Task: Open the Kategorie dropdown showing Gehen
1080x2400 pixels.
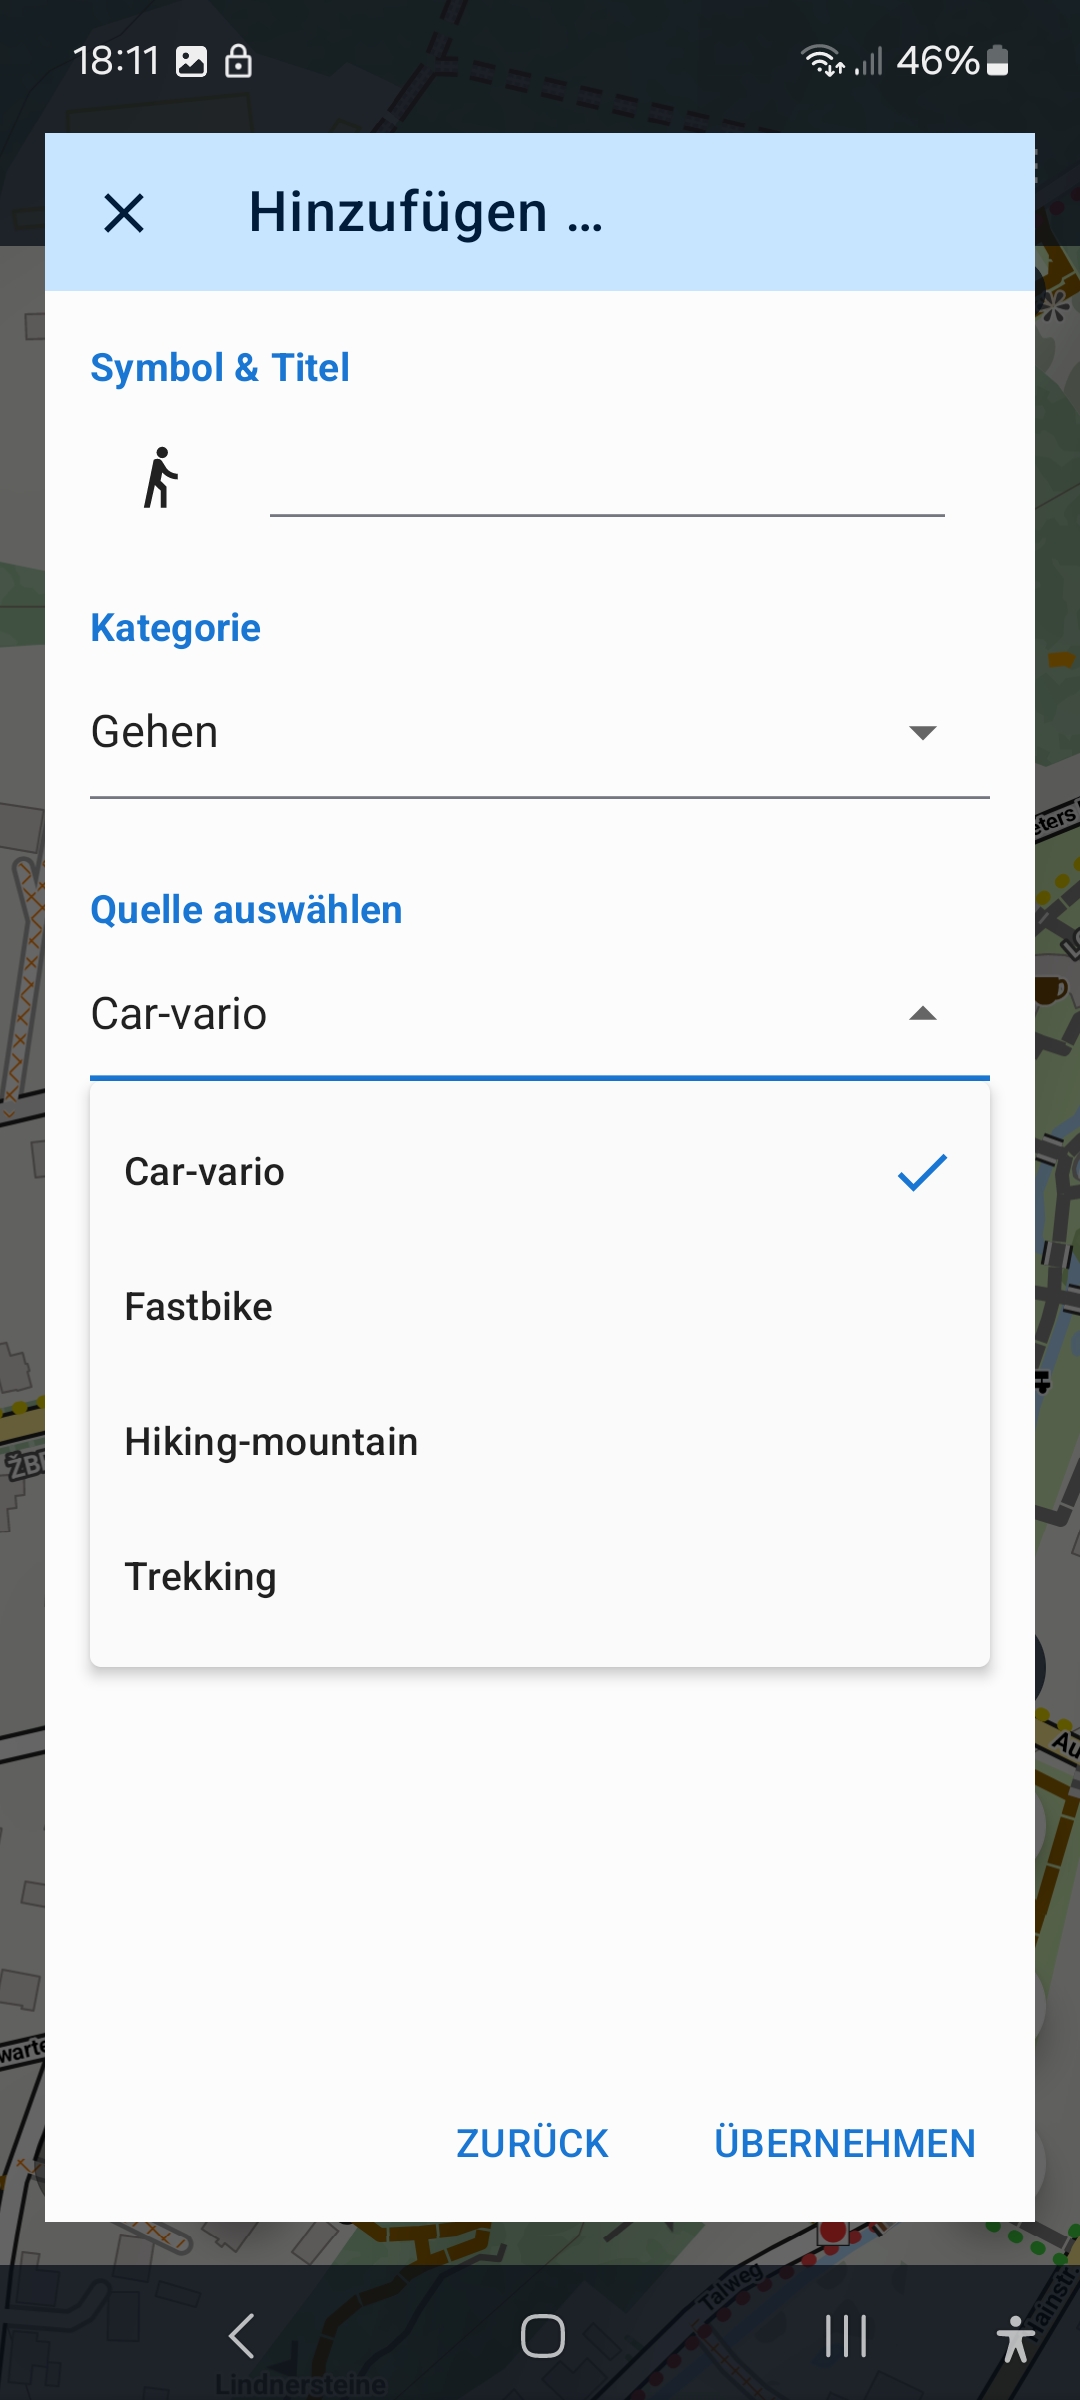Action: click(500, 732)
